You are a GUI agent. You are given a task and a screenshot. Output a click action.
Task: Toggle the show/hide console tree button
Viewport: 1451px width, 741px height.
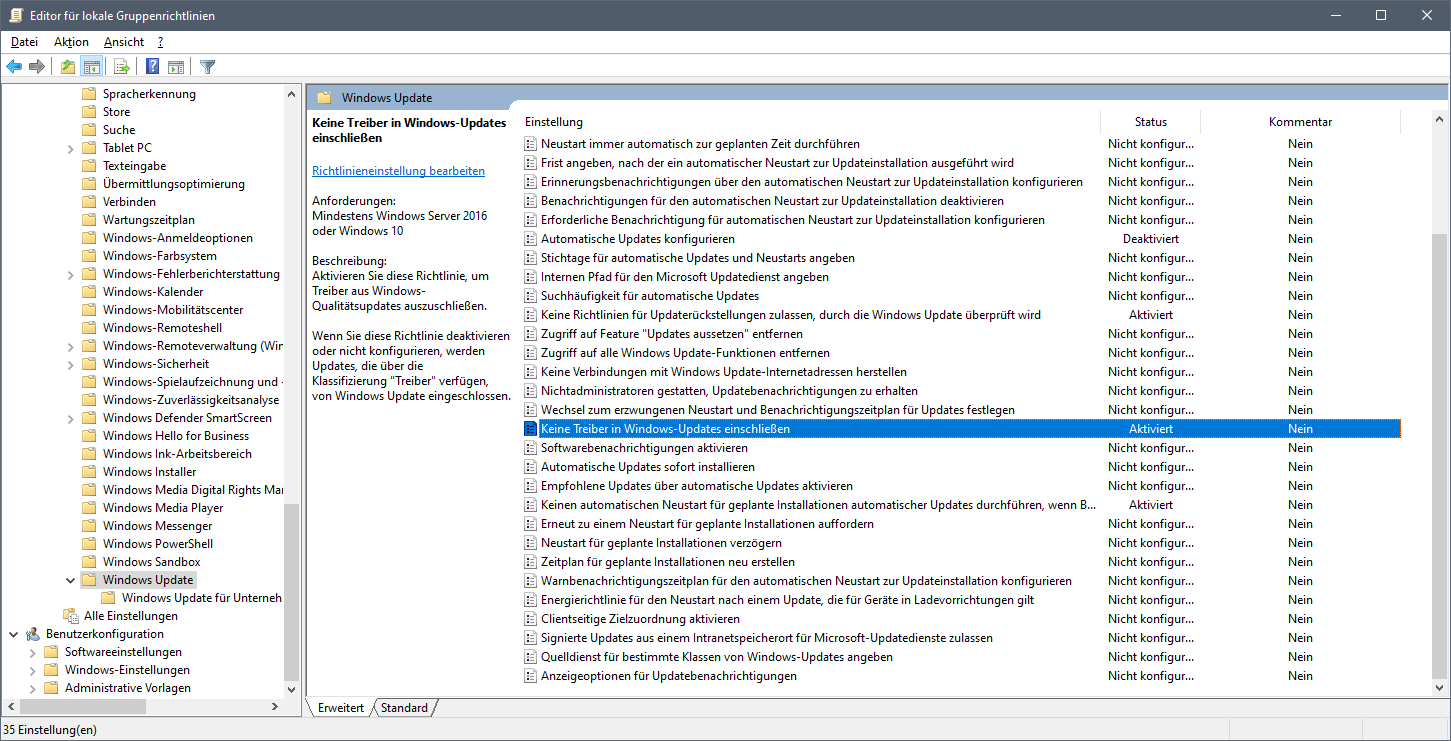pyautogui.click(x=91, y=67)
